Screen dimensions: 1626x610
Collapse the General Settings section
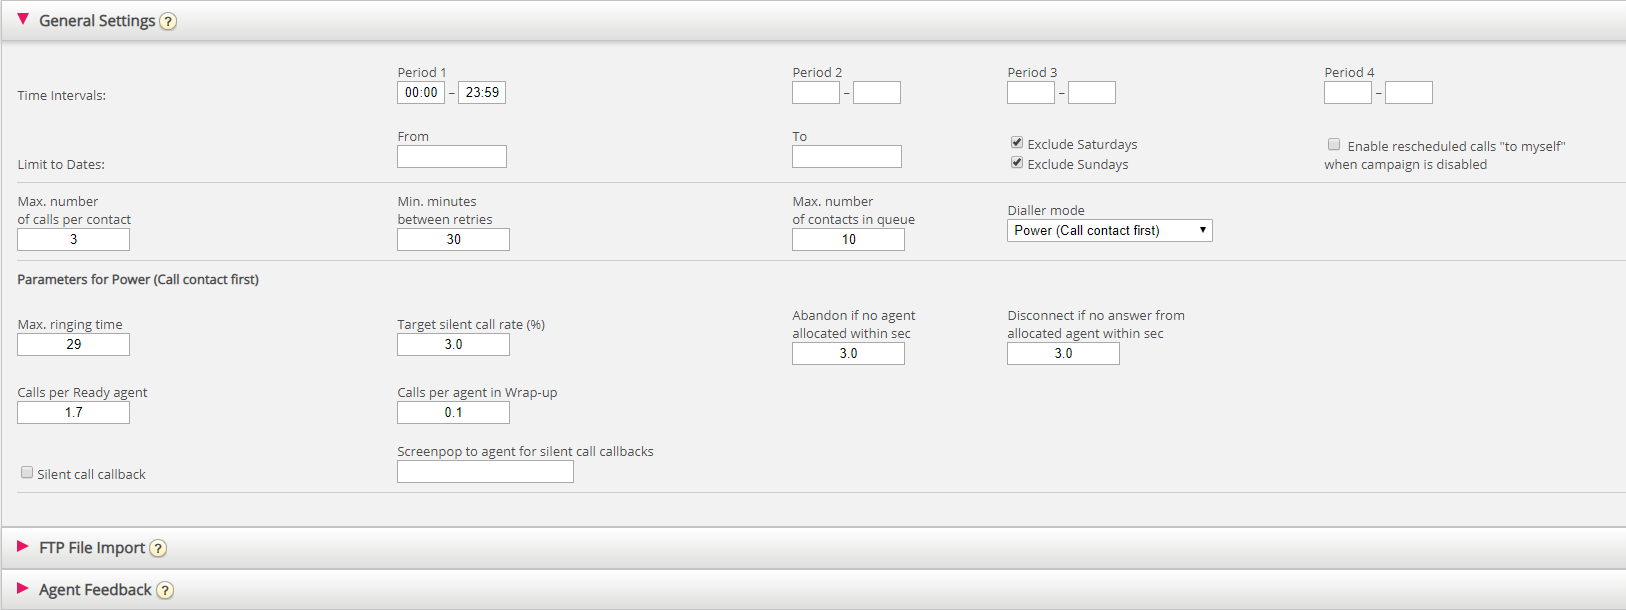coord(23,20)
